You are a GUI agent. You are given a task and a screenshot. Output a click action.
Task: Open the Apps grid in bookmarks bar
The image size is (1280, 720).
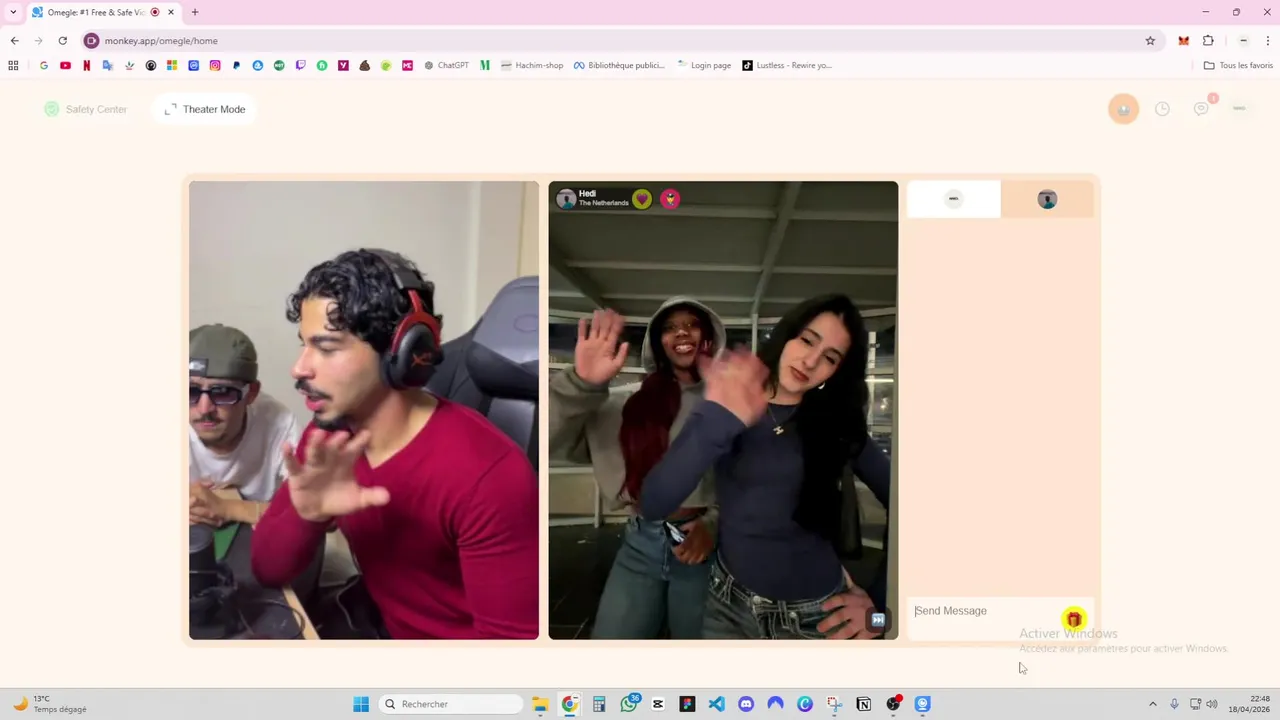[x=13, y=65]
